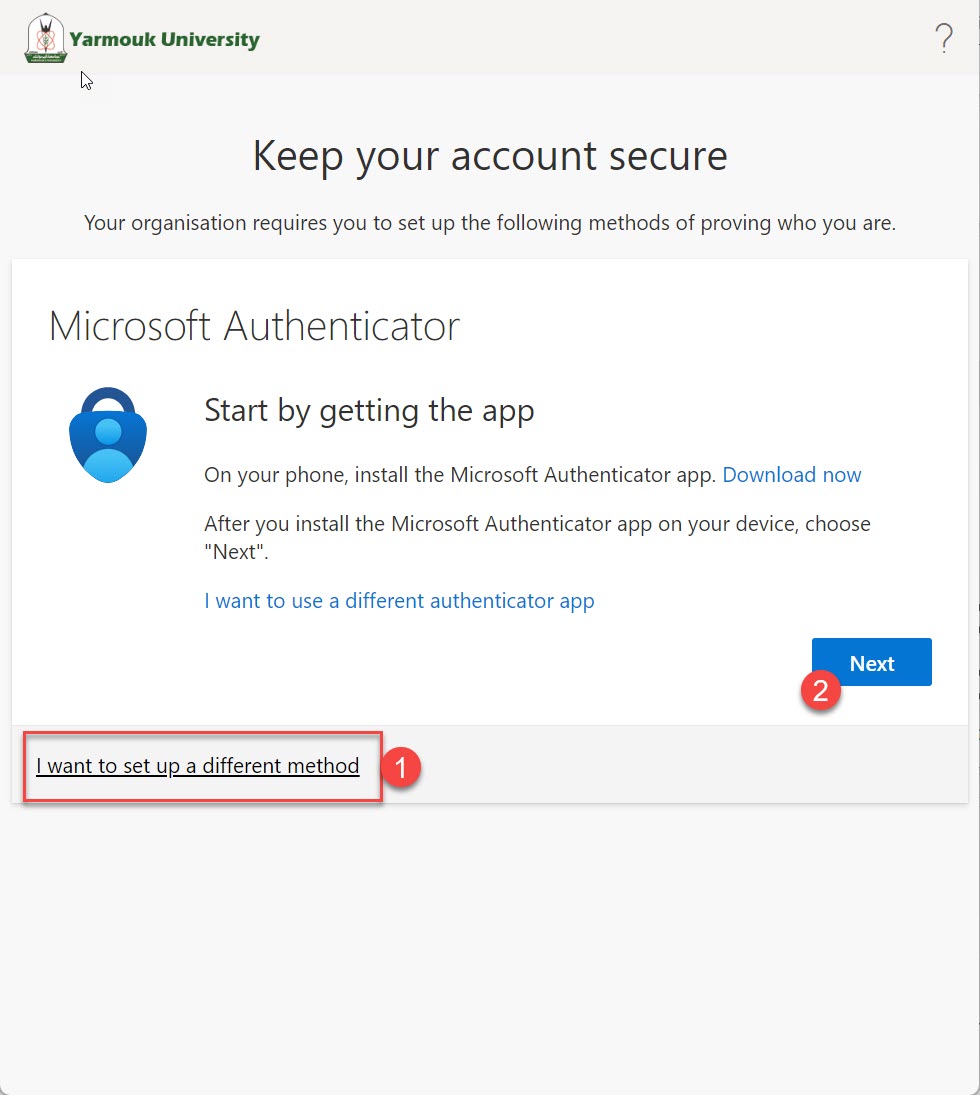This screenshot has width=980, height=1095.
Task: Click the 'Start by getting the app' heading
Action: [369, 411]
